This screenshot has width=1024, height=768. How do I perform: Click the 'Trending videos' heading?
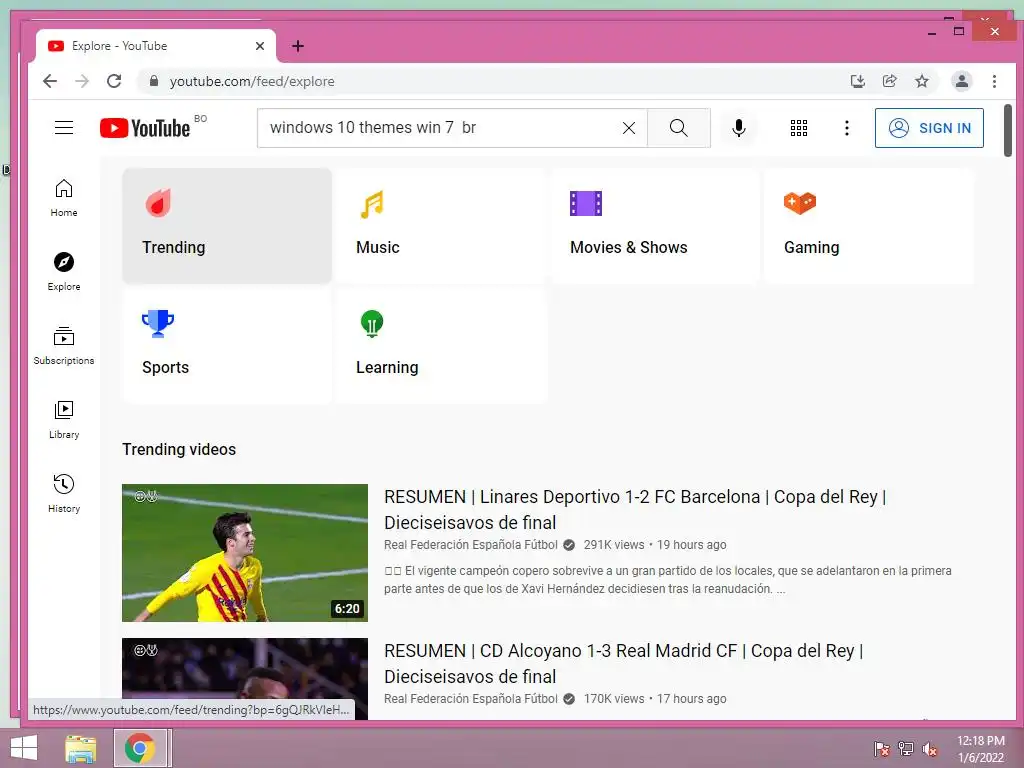(179, 449)
